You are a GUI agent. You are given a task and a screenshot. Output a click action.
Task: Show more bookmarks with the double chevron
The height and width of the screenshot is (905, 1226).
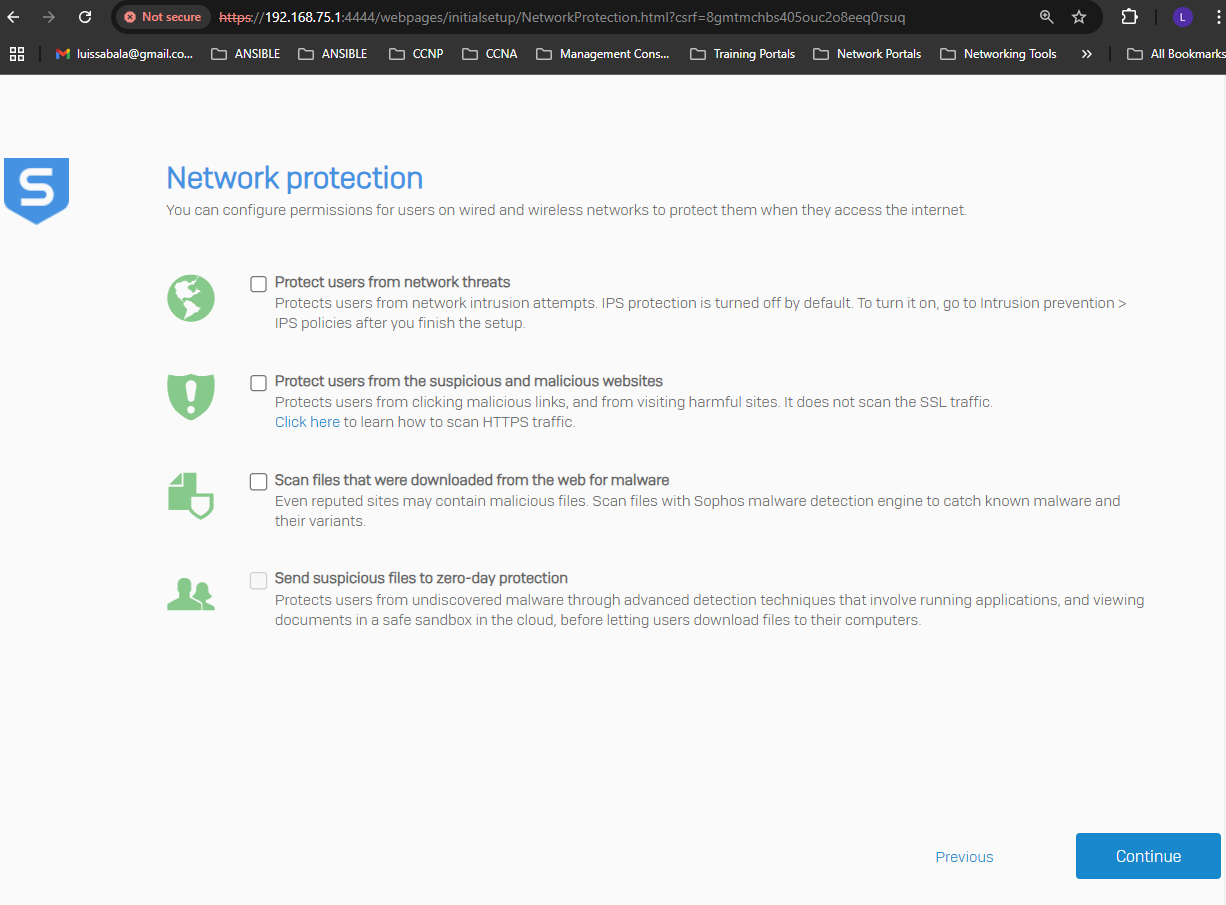coord(1086,54)
